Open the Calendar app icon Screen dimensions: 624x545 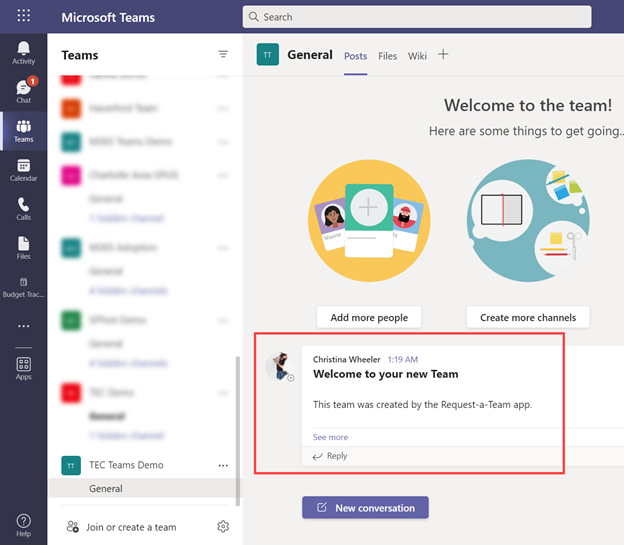pyautogui.click(x=23, y=170)
